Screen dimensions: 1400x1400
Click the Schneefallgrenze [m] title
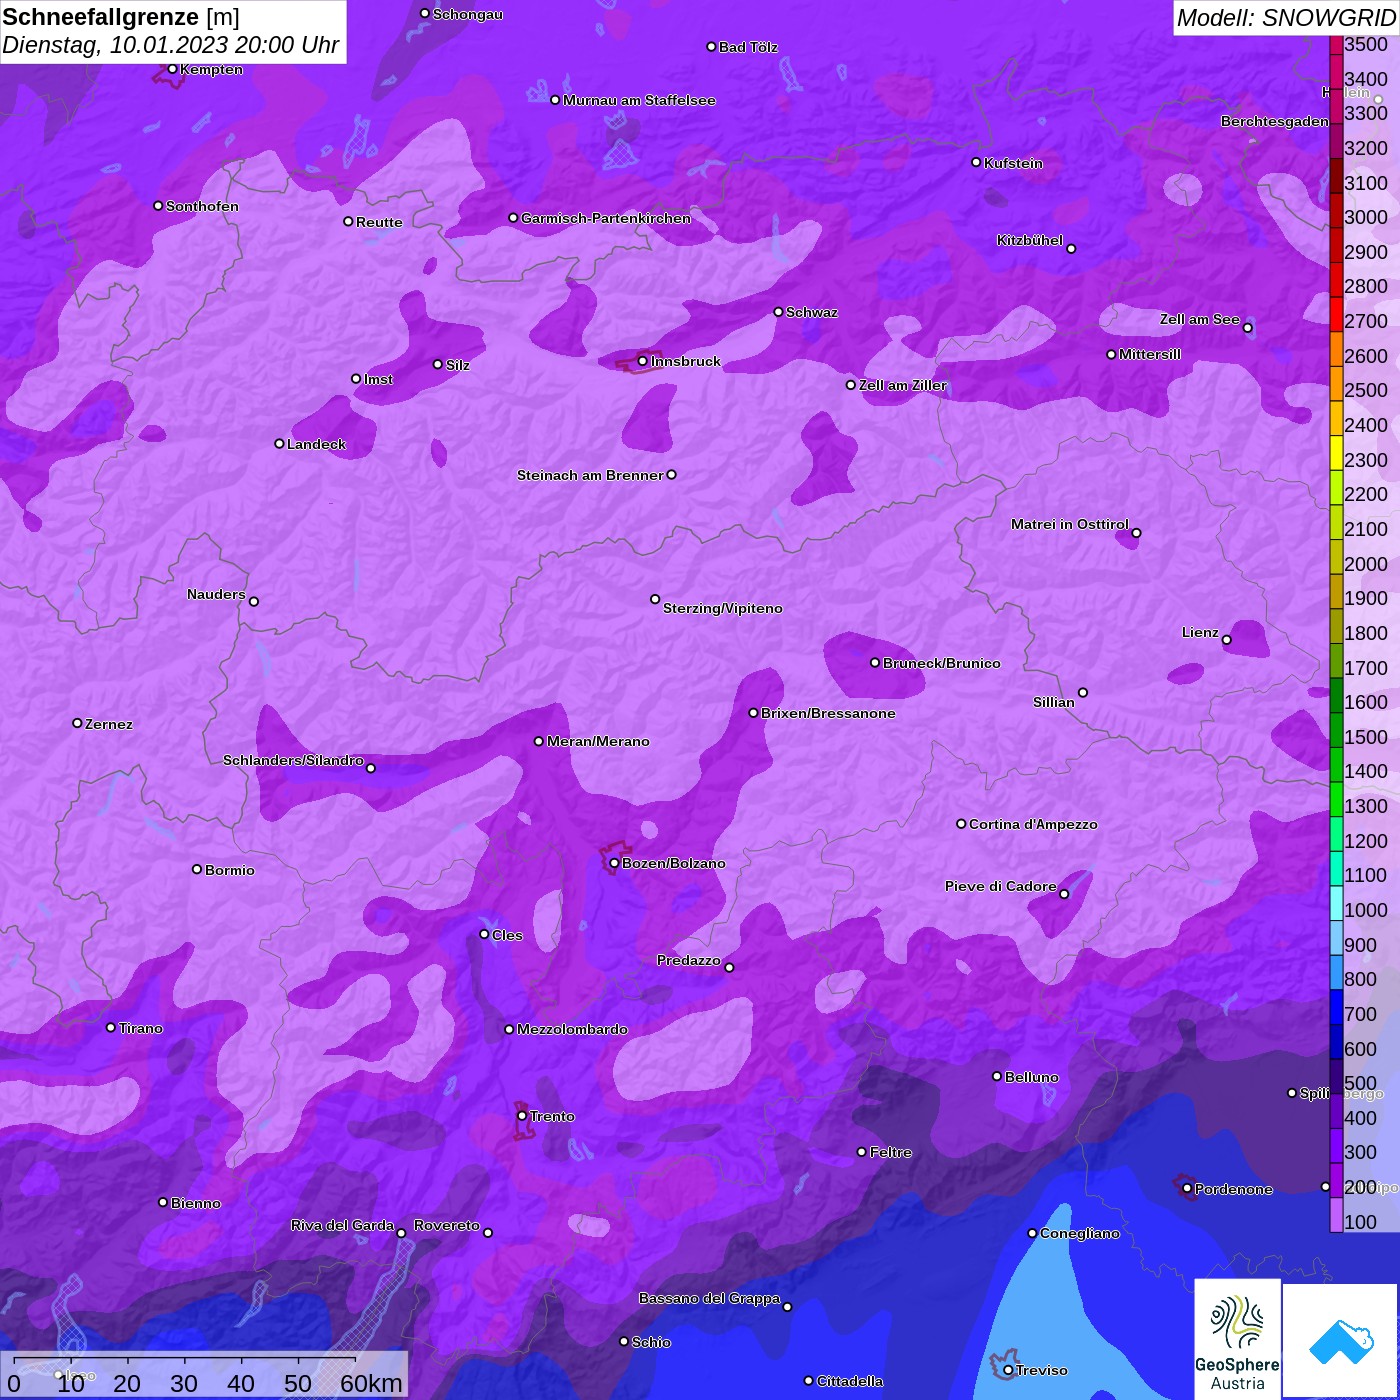pyautogui.click(x=121, y=17)
